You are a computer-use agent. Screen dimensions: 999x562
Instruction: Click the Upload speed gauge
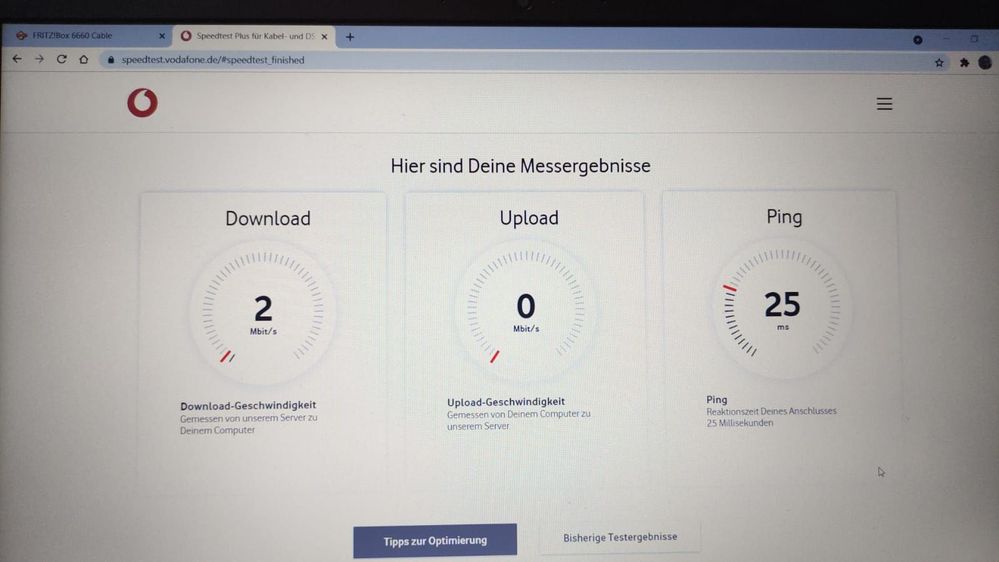click(526, 310)
